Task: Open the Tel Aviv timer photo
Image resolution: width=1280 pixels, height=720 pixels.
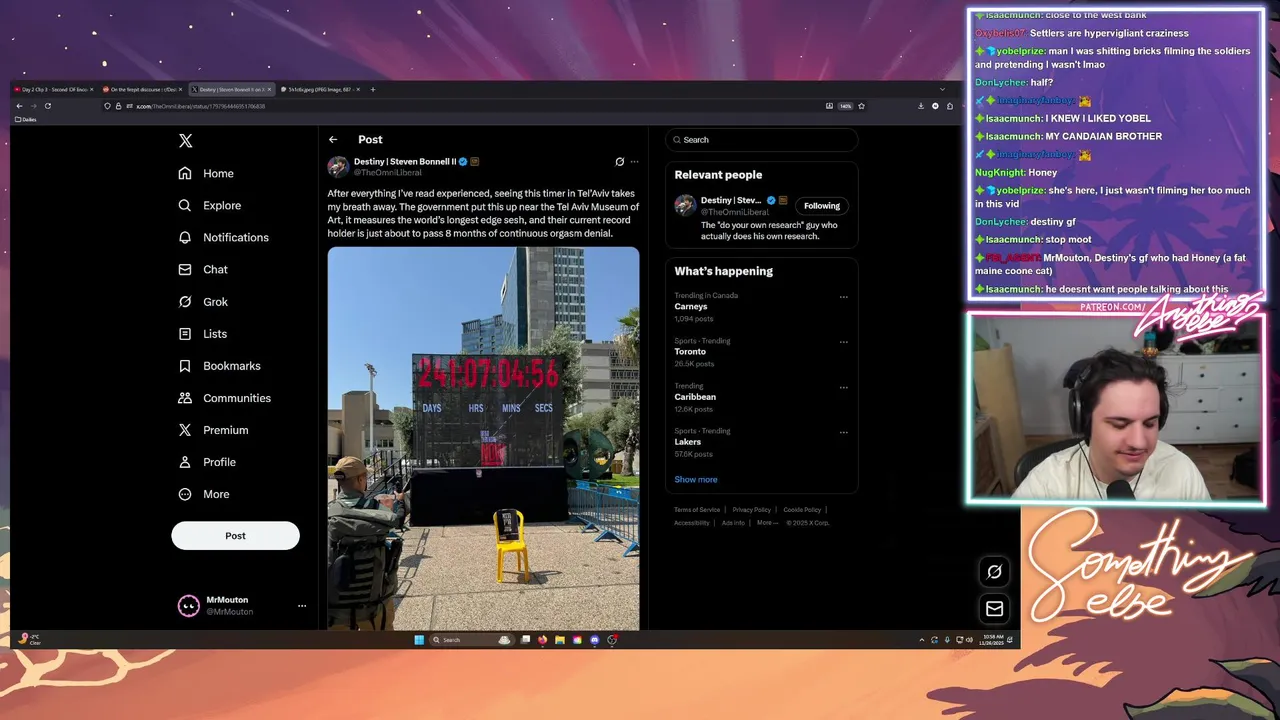Action: [x=483, y=438]
